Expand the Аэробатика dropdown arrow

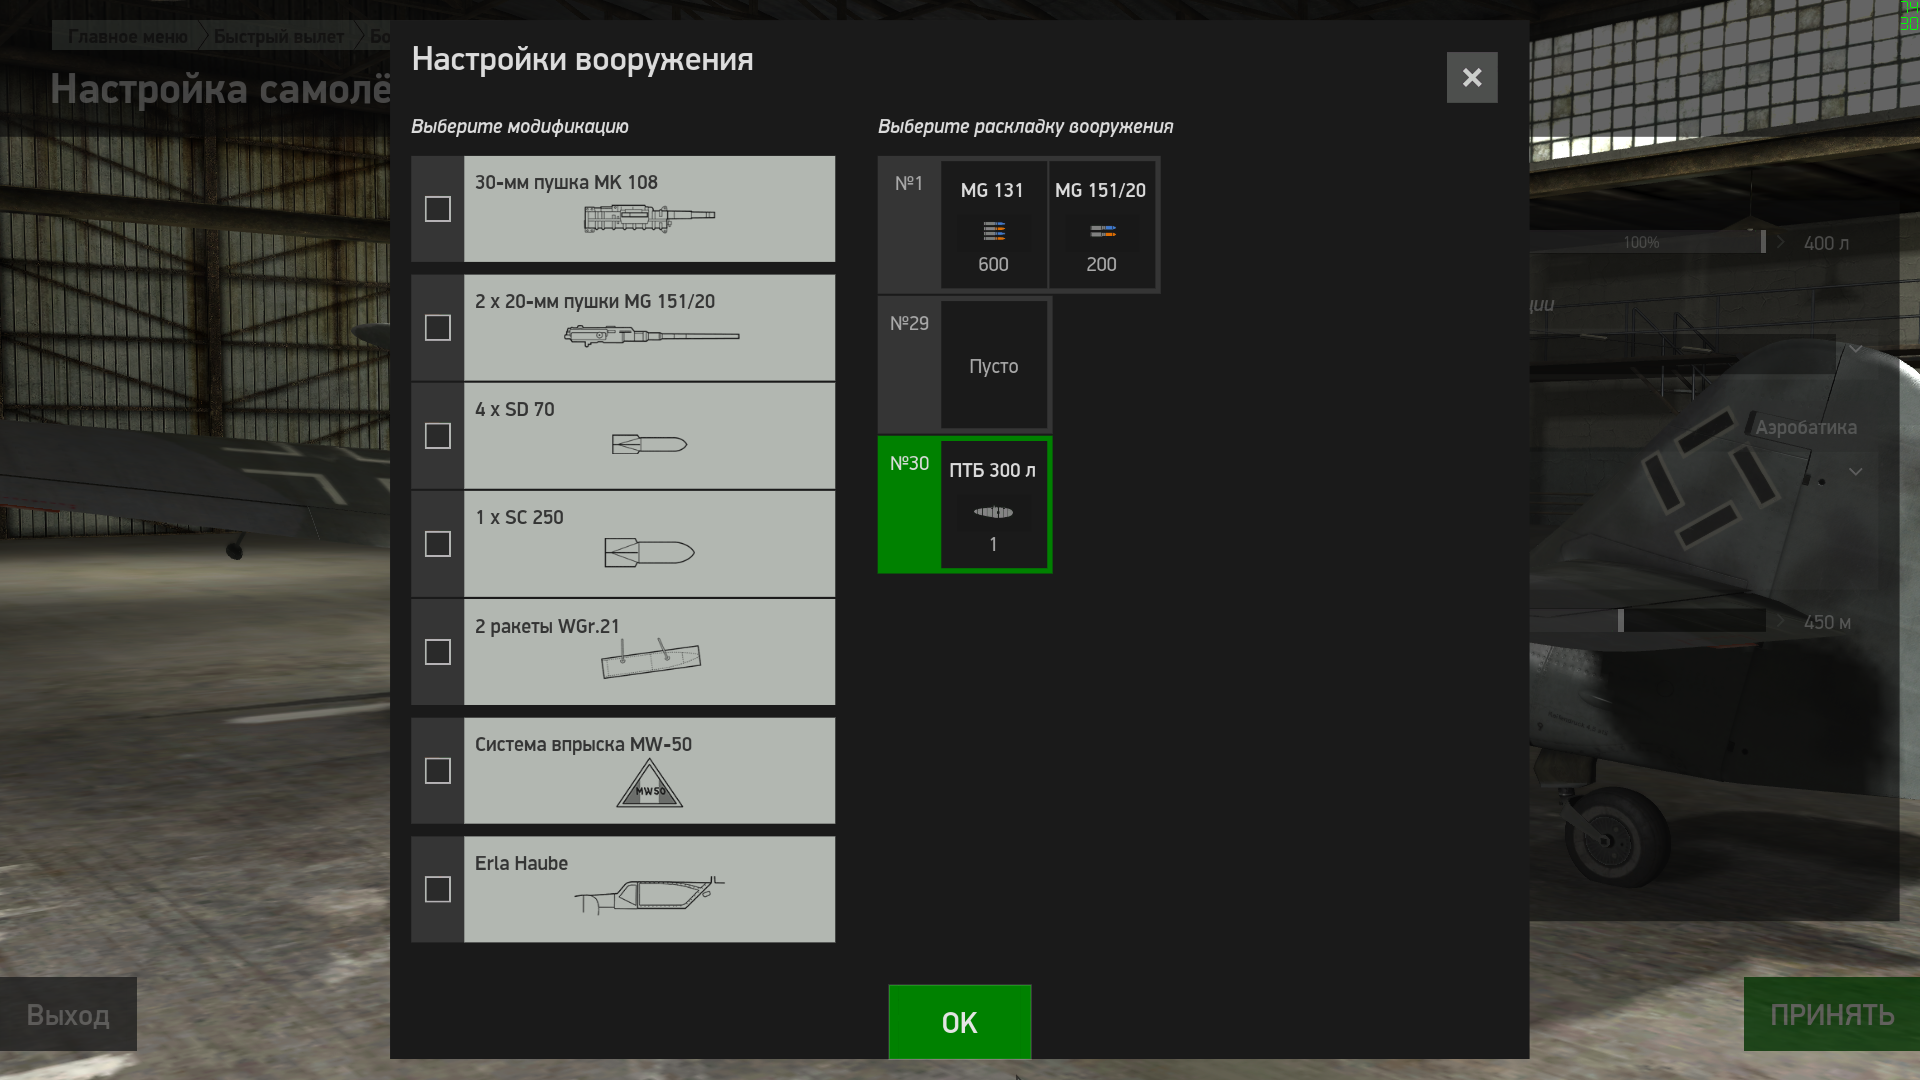(x=1855, y=472)
